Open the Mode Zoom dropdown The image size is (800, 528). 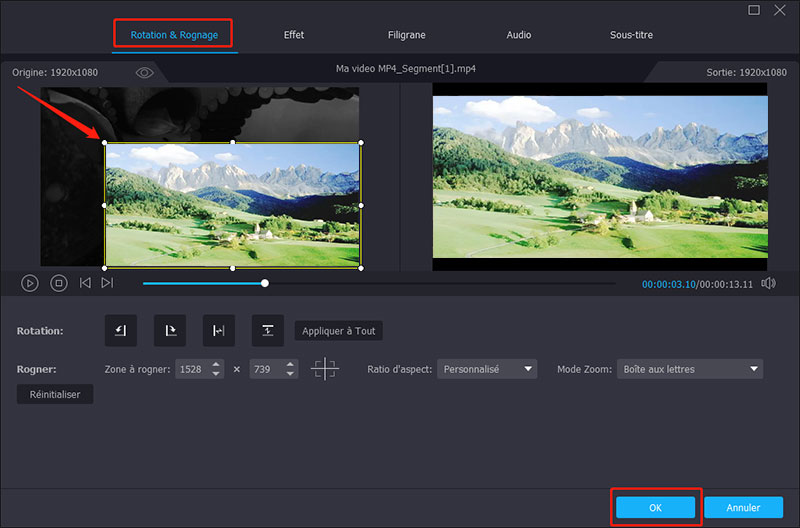[689, 369]
